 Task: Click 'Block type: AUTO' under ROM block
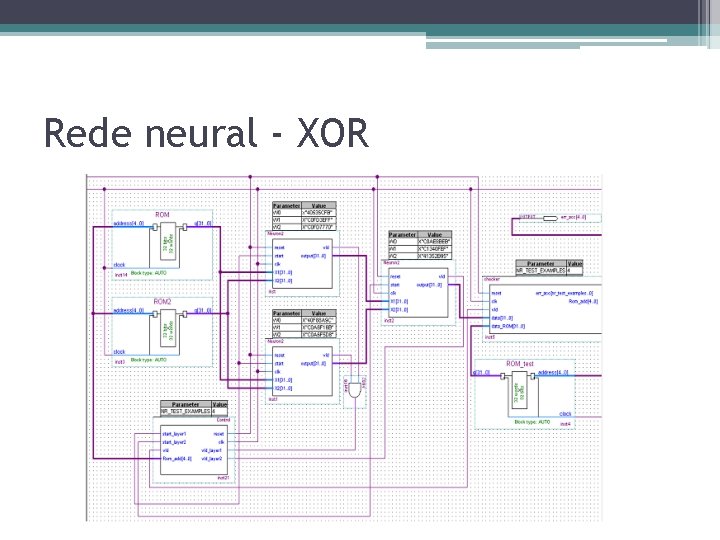click(148, 273)
